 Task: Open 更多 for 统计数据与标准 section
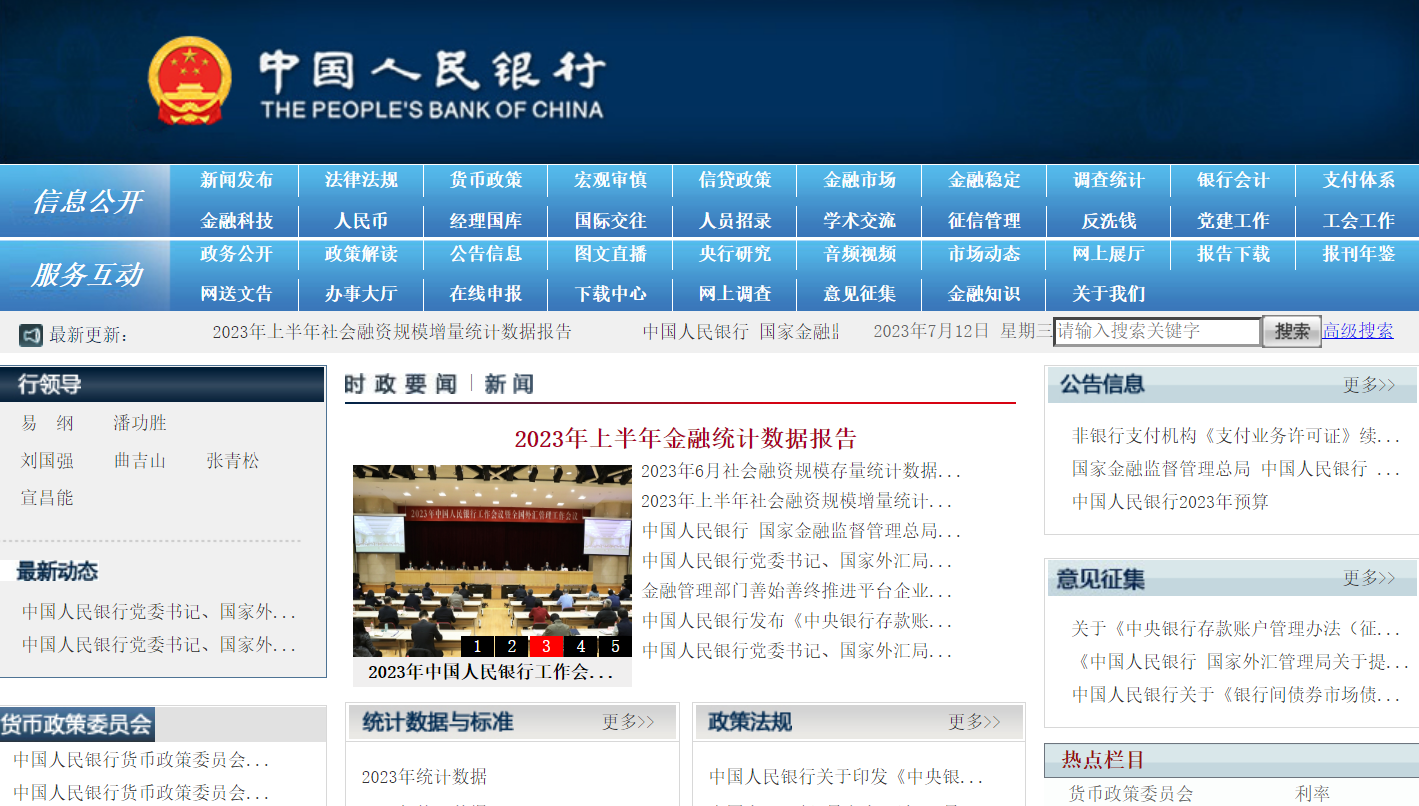click(x=627, y=722)
